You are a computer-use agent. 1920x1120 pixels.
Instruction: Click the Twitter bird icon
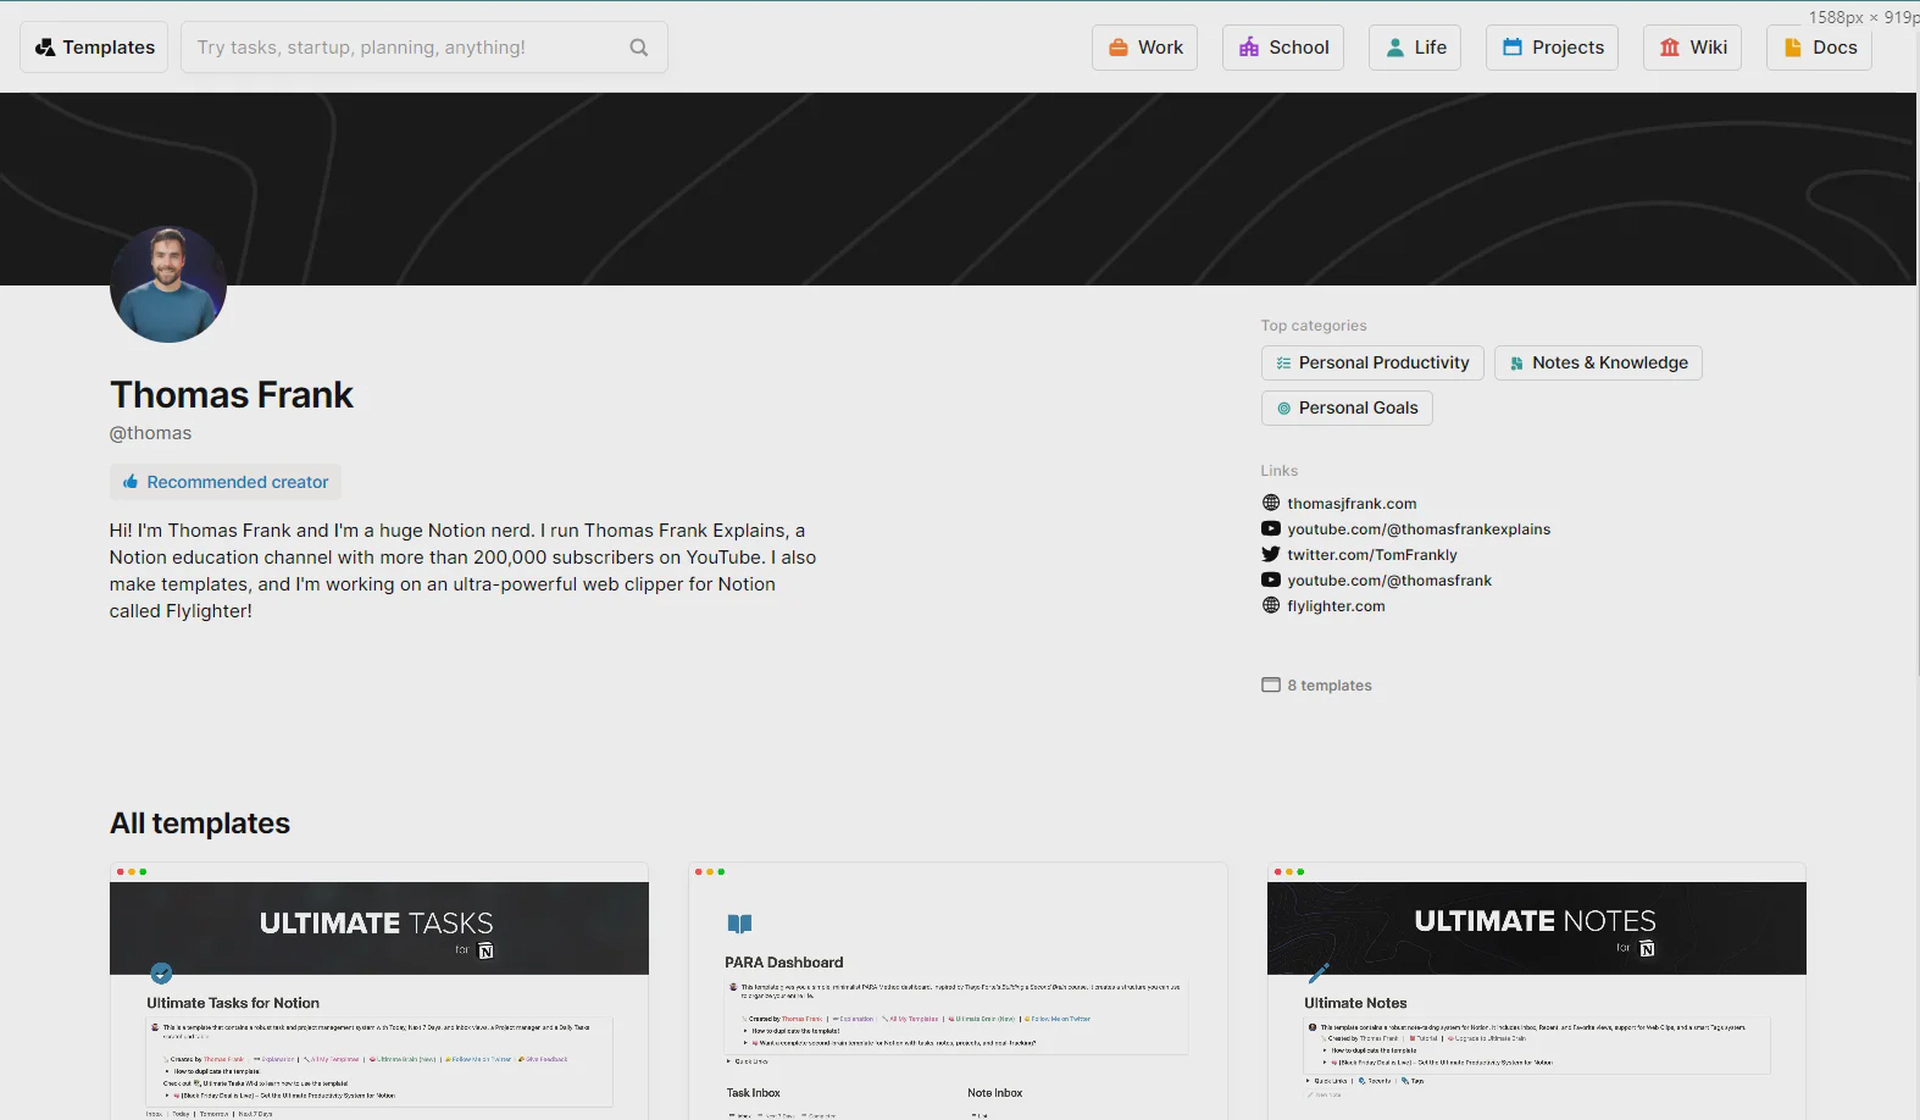(1271, 554)
